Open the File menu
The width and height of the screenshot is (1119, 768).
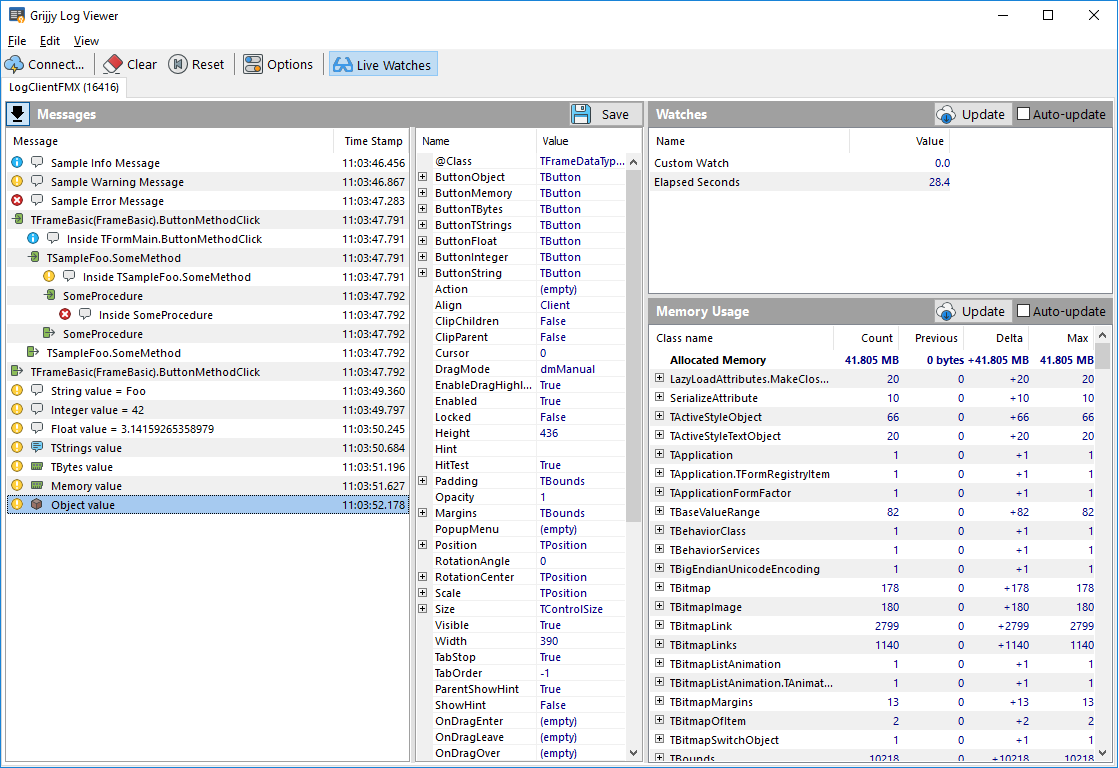17,41
